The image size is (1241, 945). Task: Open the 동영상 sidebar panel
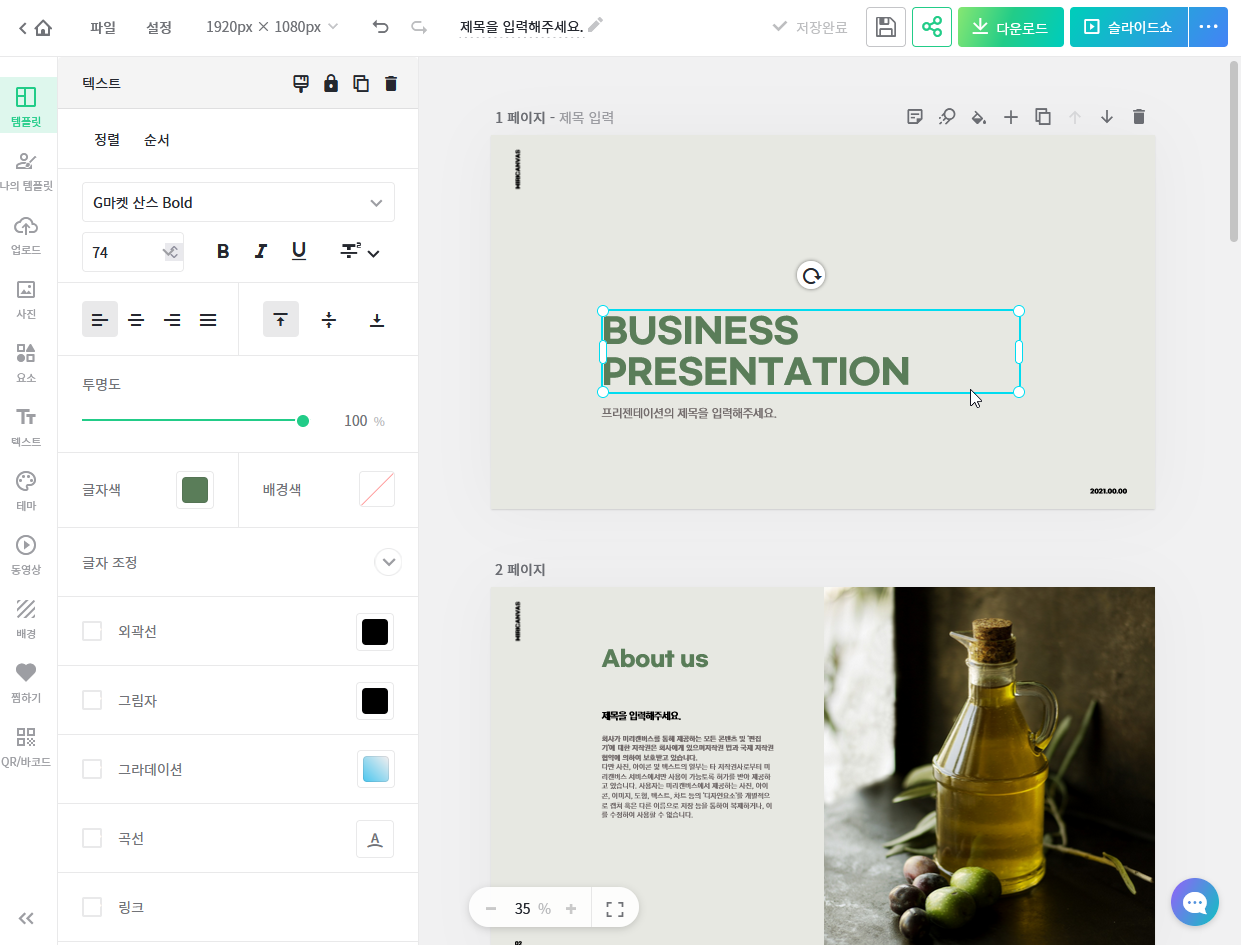(x=26, y=555)
